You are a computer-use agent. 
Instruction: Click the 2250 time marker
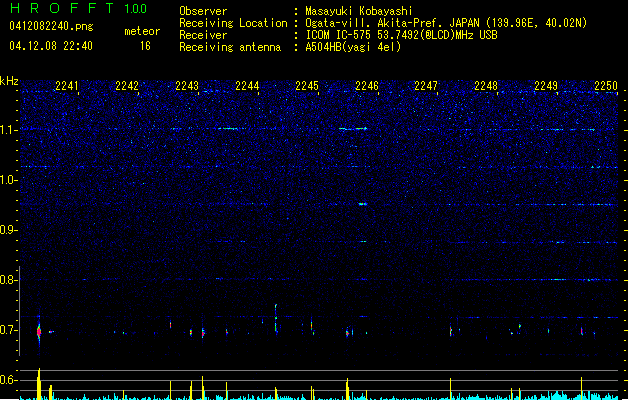tap(606, 86)
